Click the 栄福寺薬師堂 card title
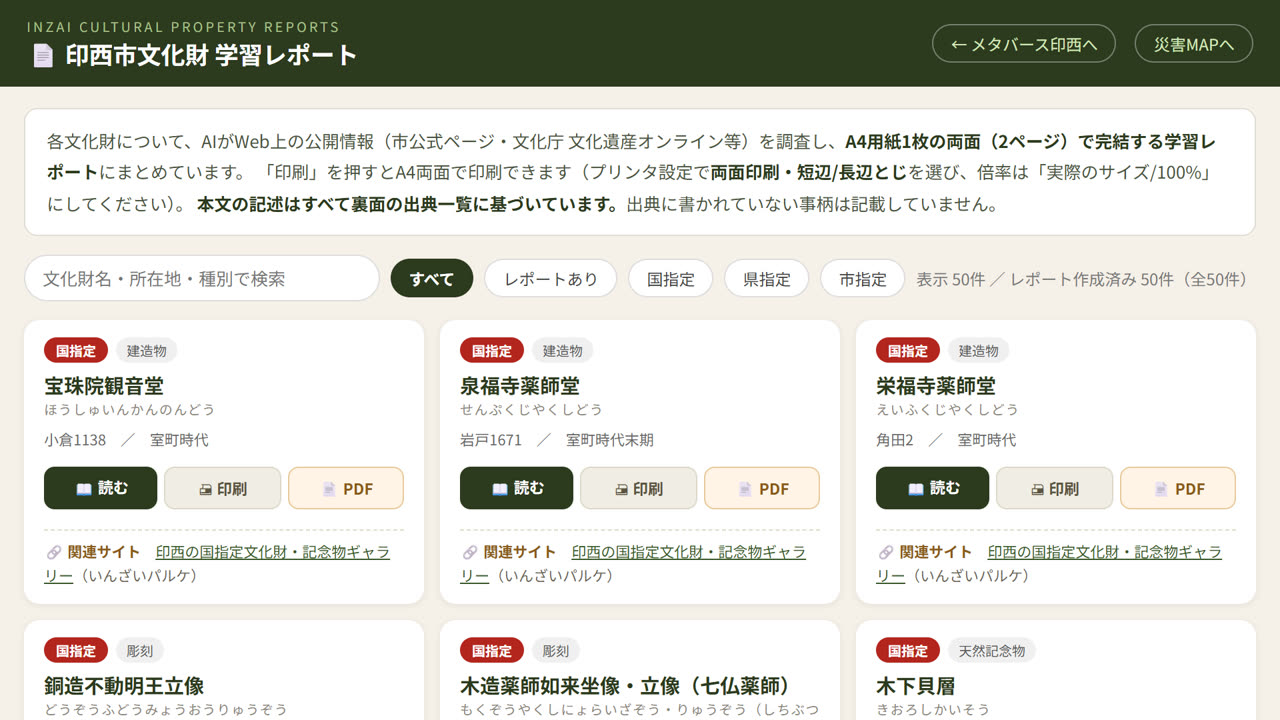1280x720 pixels. [x=936, y=386]
